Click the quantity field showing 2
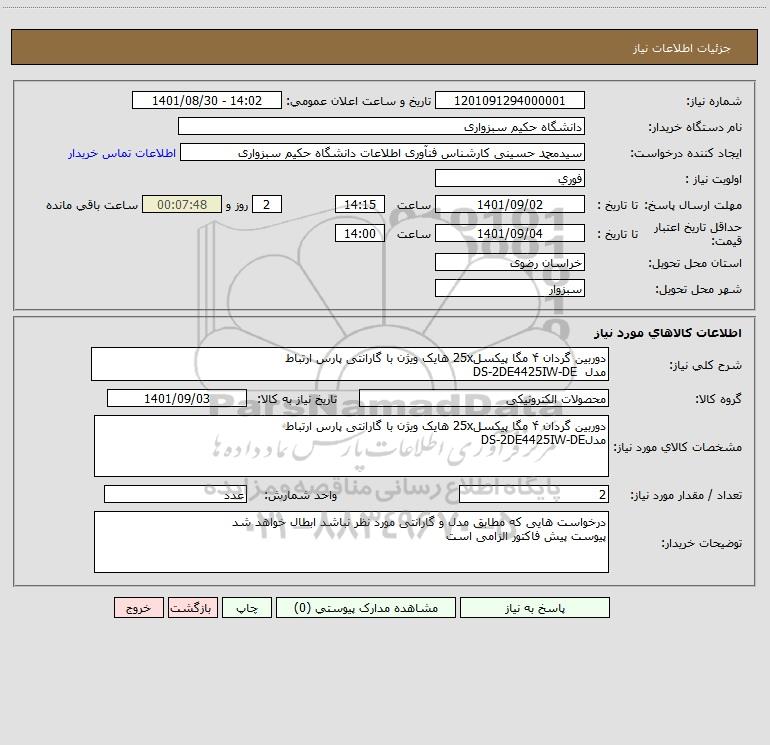This screenshot has height=745, width=770. pos(534,494)
